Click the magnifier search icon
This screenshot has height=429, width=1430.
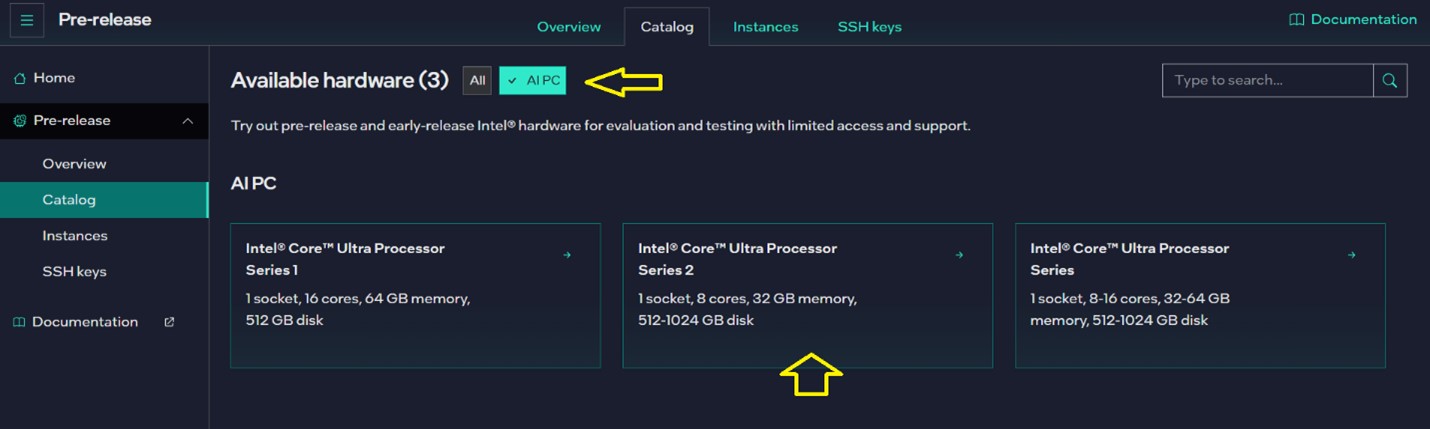[1390, 80]
